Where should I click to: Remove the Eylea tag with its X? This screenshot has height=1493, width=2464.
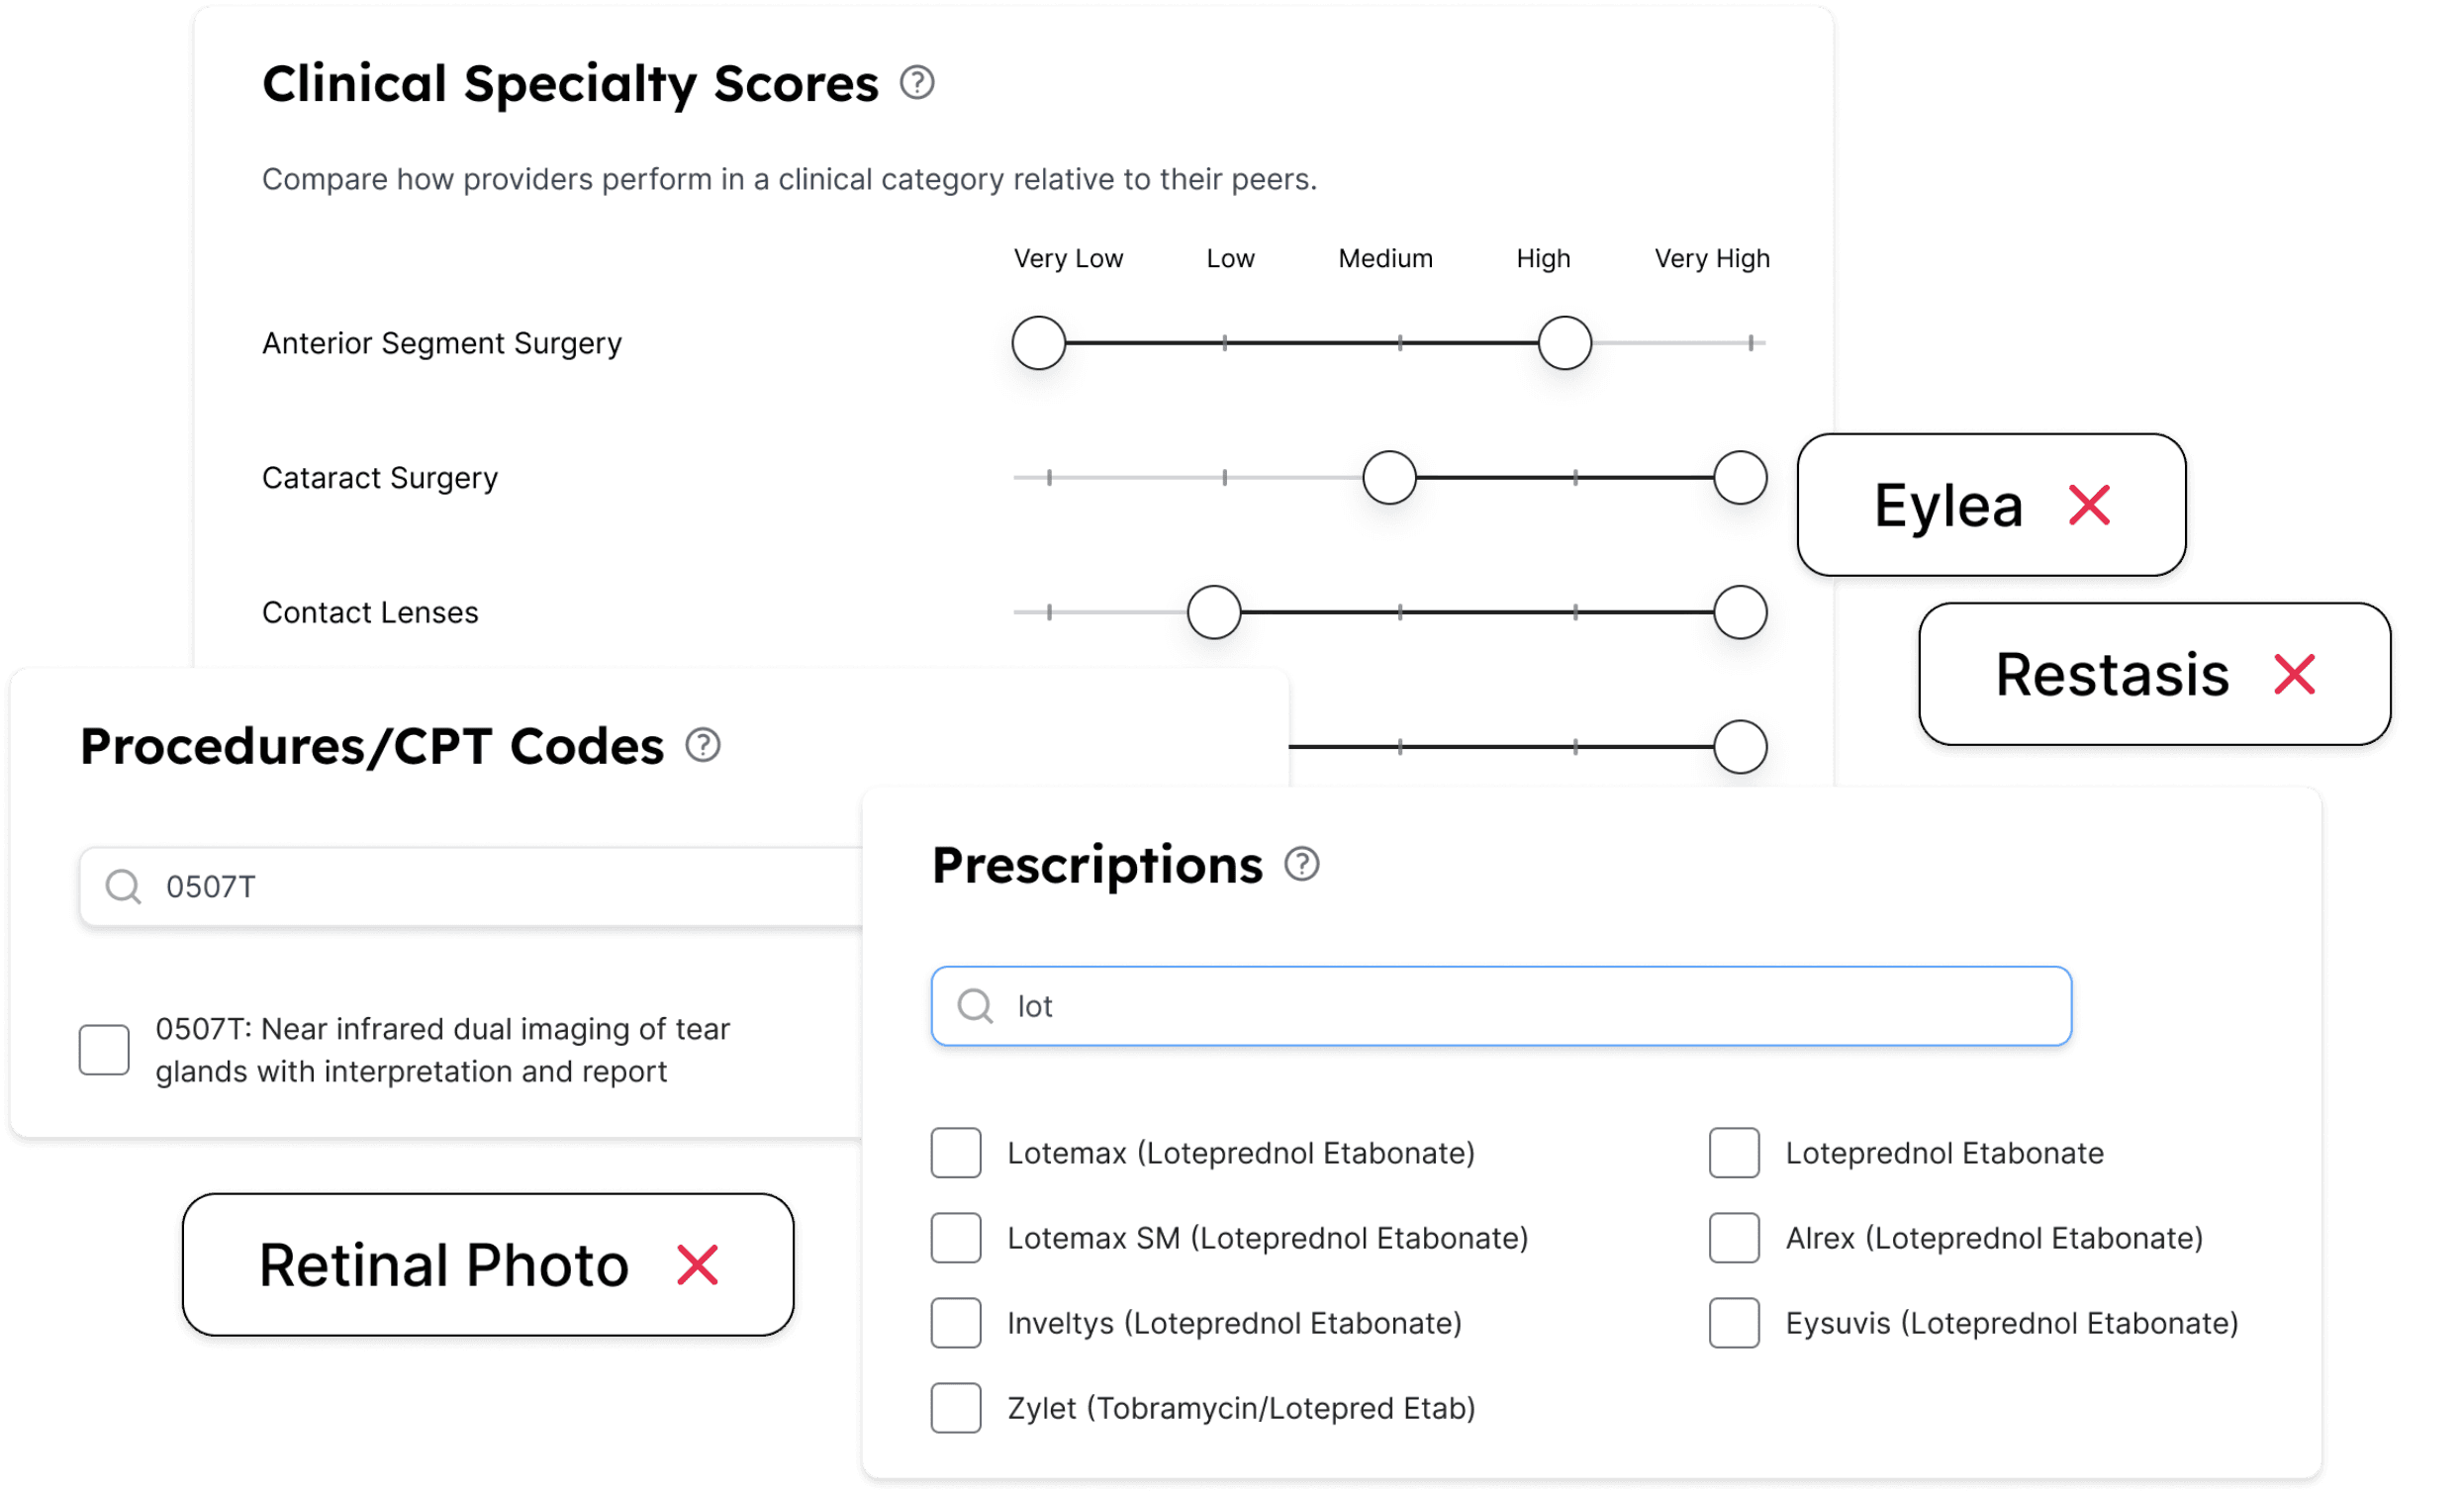tap(2089, 505)
